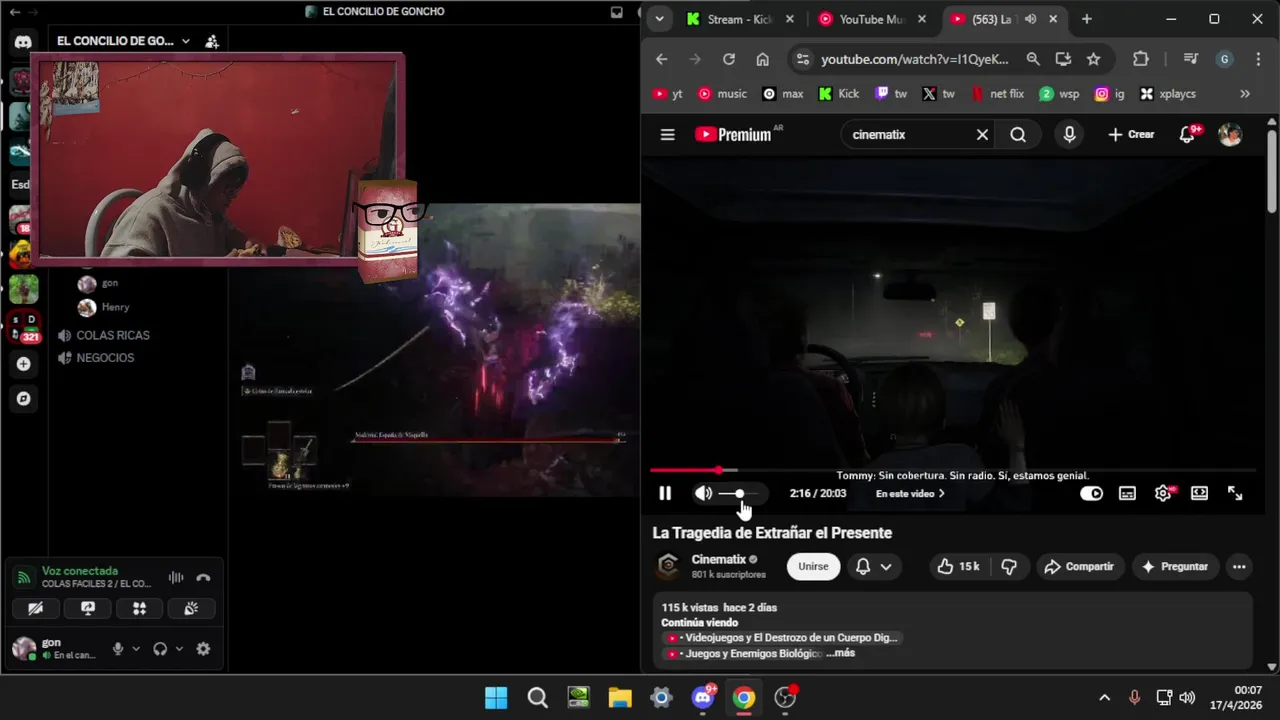Open Discord microphone input options chevron
This screenshot has height=720, width=1280.
pos(137,648)
